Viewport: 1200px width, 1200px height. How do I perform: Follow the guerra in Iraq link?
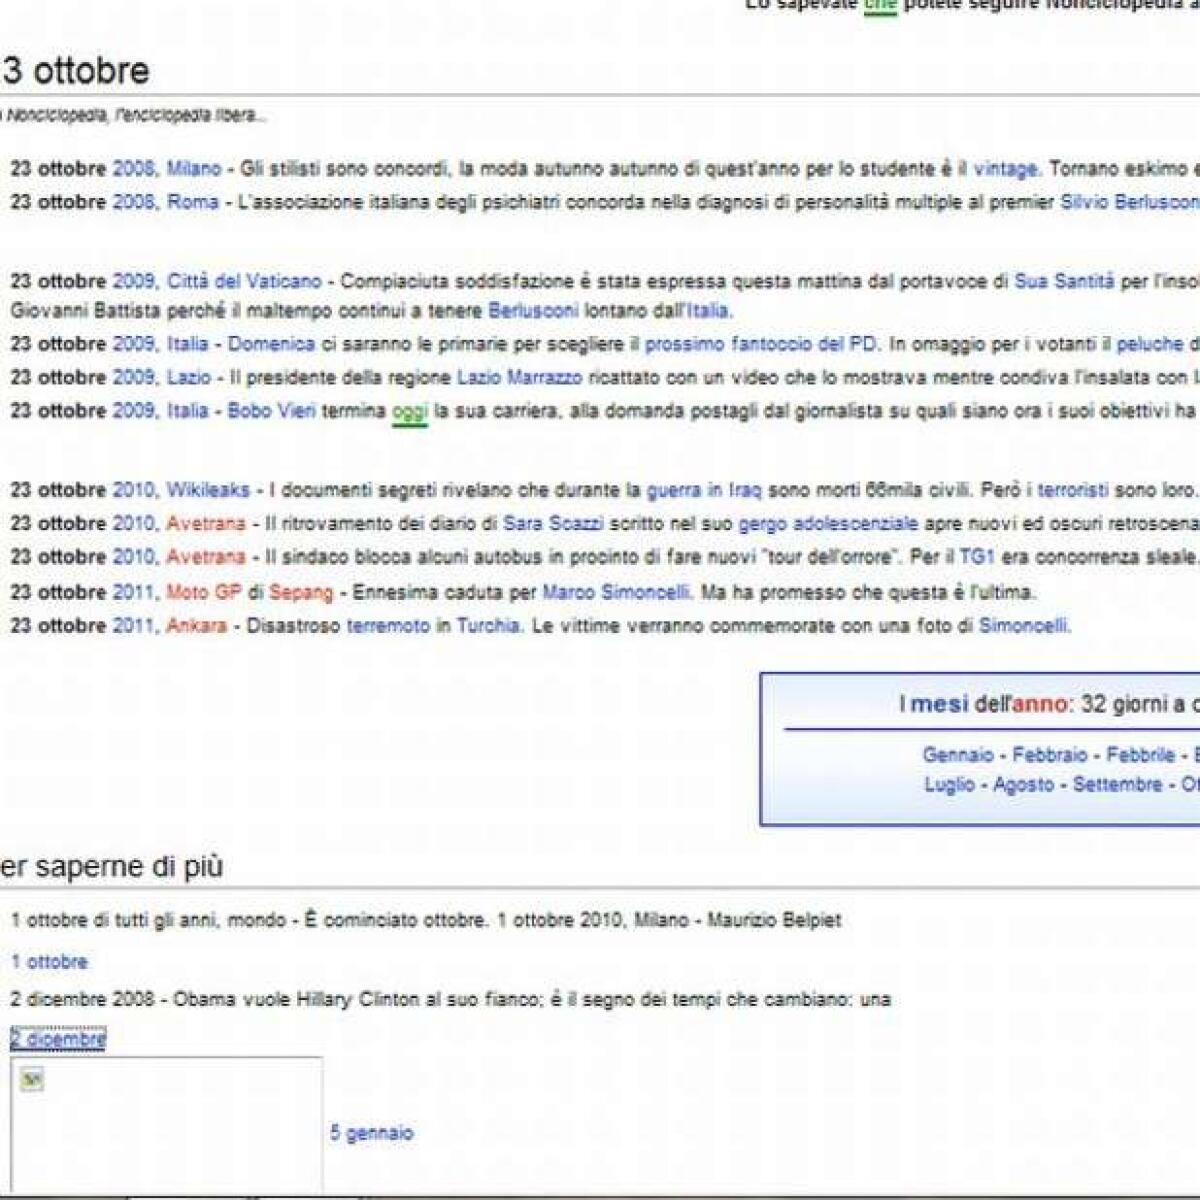click(x=704, y=490)
